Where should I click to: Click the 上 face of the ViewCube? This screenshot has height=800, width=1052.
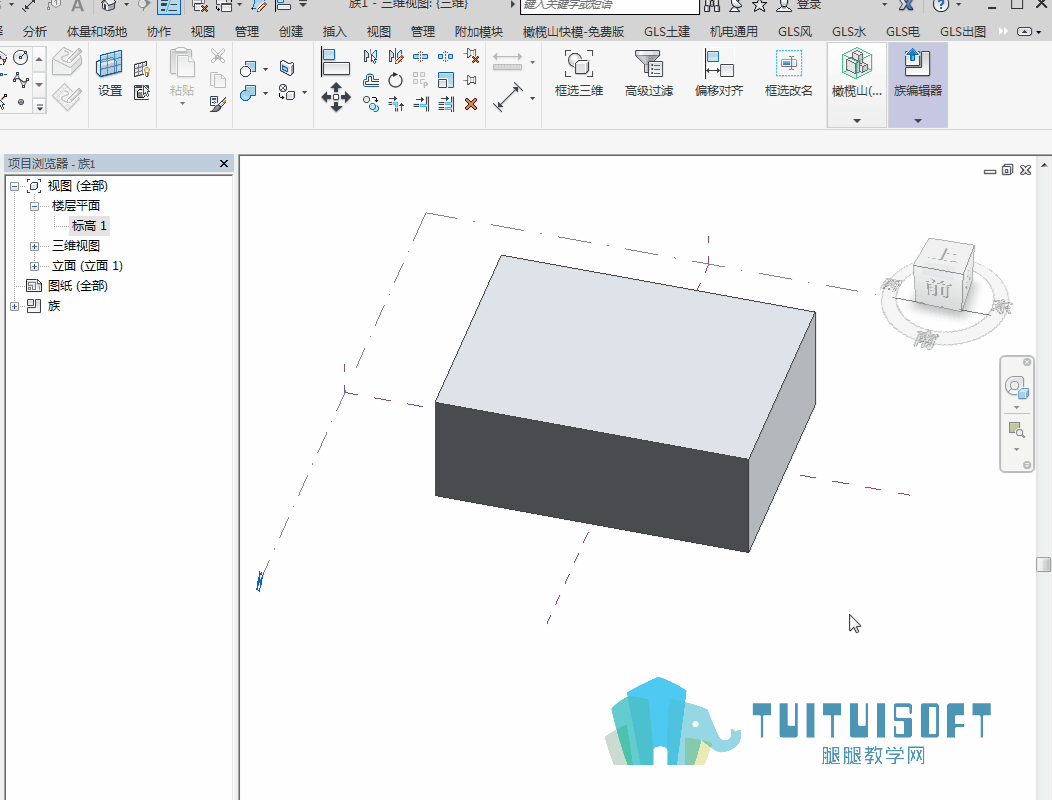click(x=944, y=255)
